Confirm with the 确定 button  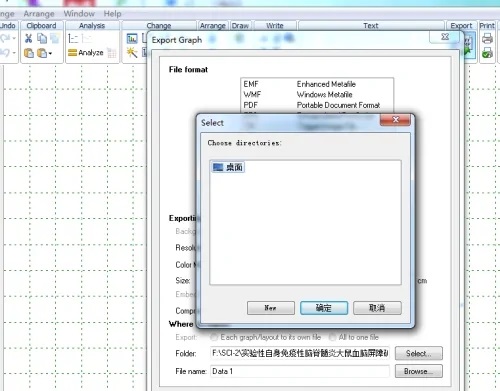pyautogui.click(x=324, y=308)
